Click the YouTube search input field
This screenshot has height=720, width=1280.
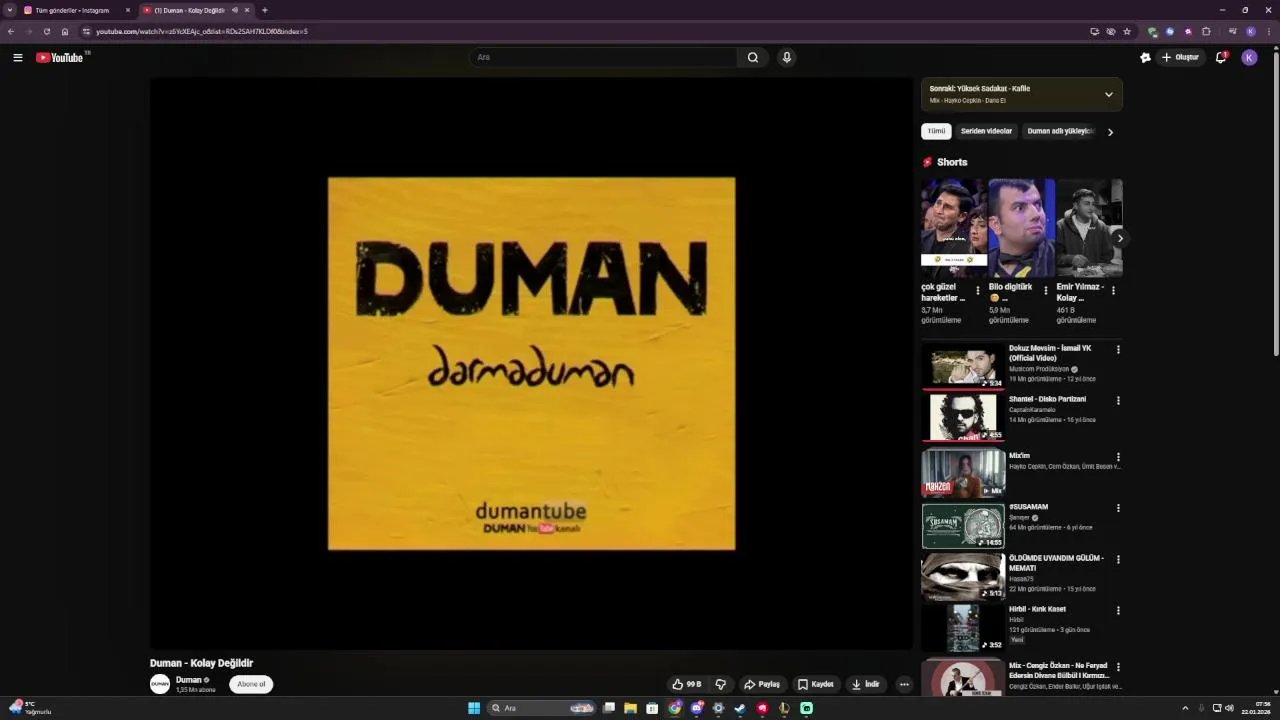coord(604,57)
